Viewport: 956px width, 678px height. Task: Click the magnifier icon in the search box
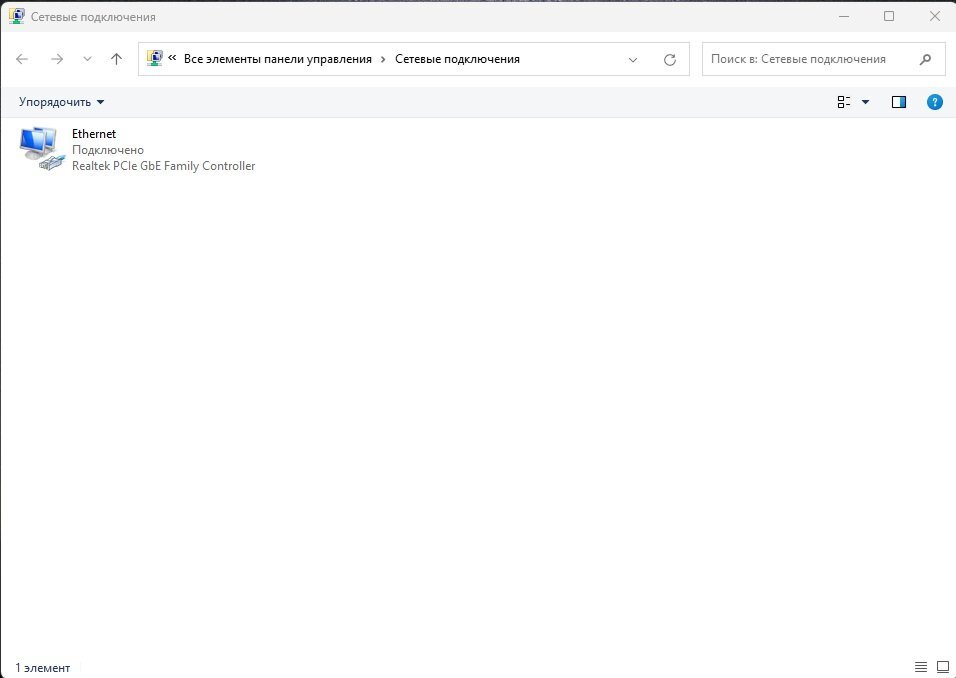coord(926,59)
